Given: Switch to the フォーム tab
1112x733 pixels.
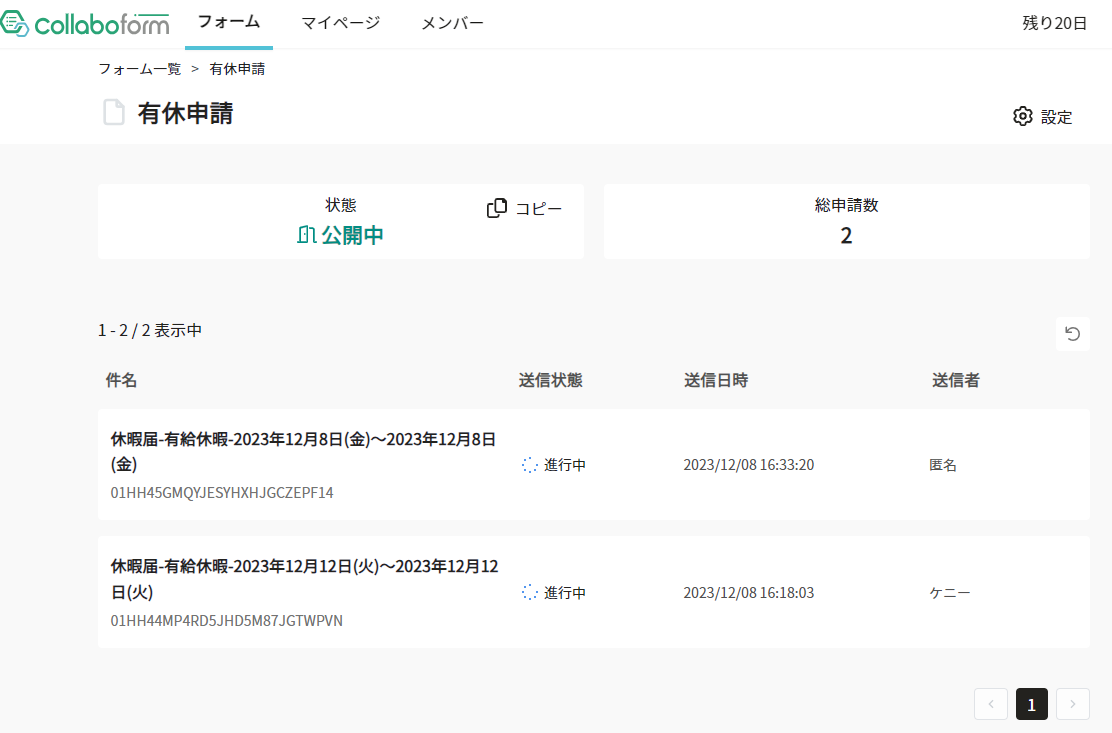Looking at the screenshot, I should point(228,23).
